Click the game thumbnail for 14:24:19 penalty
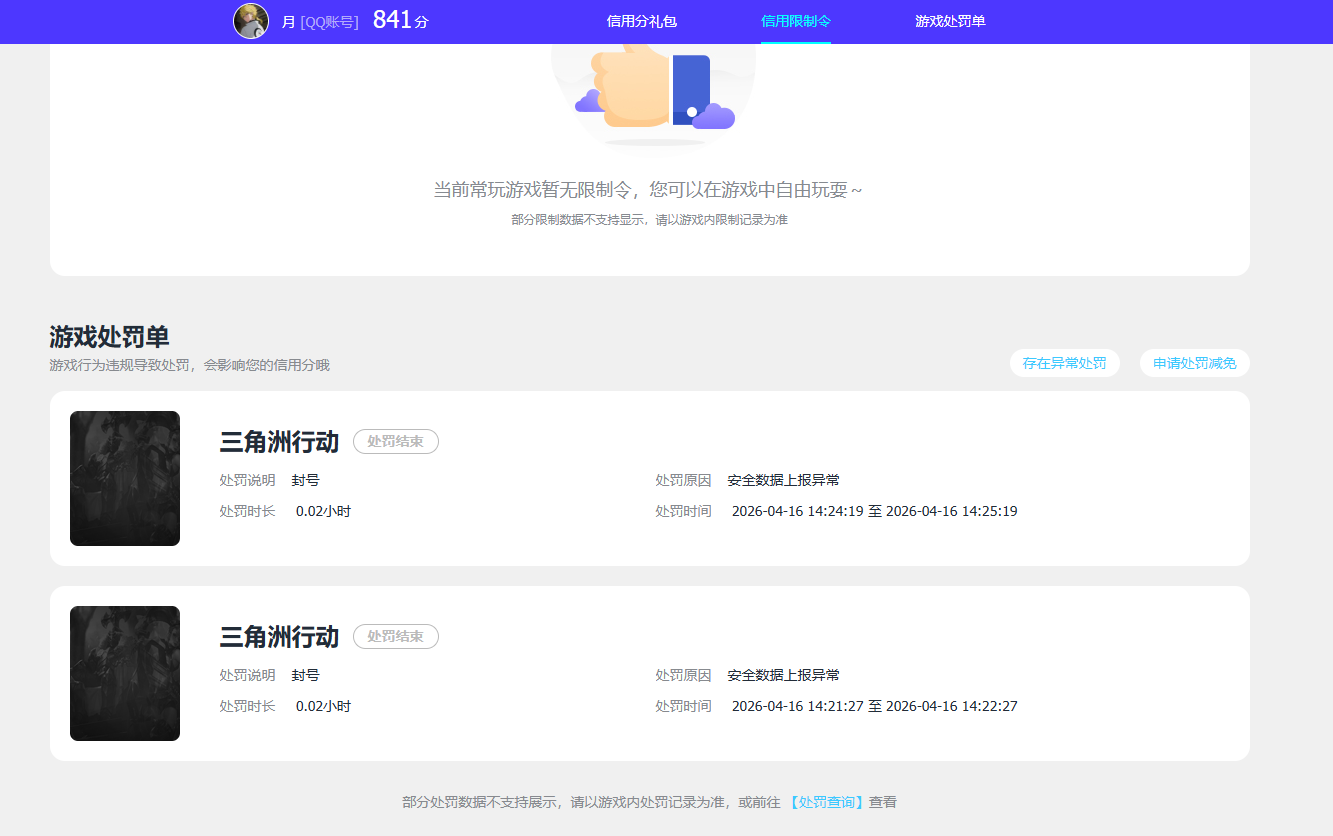Image resolution: width=1333 pixels, height=836 pixels. pyautogui.click(x=125, y=478)
